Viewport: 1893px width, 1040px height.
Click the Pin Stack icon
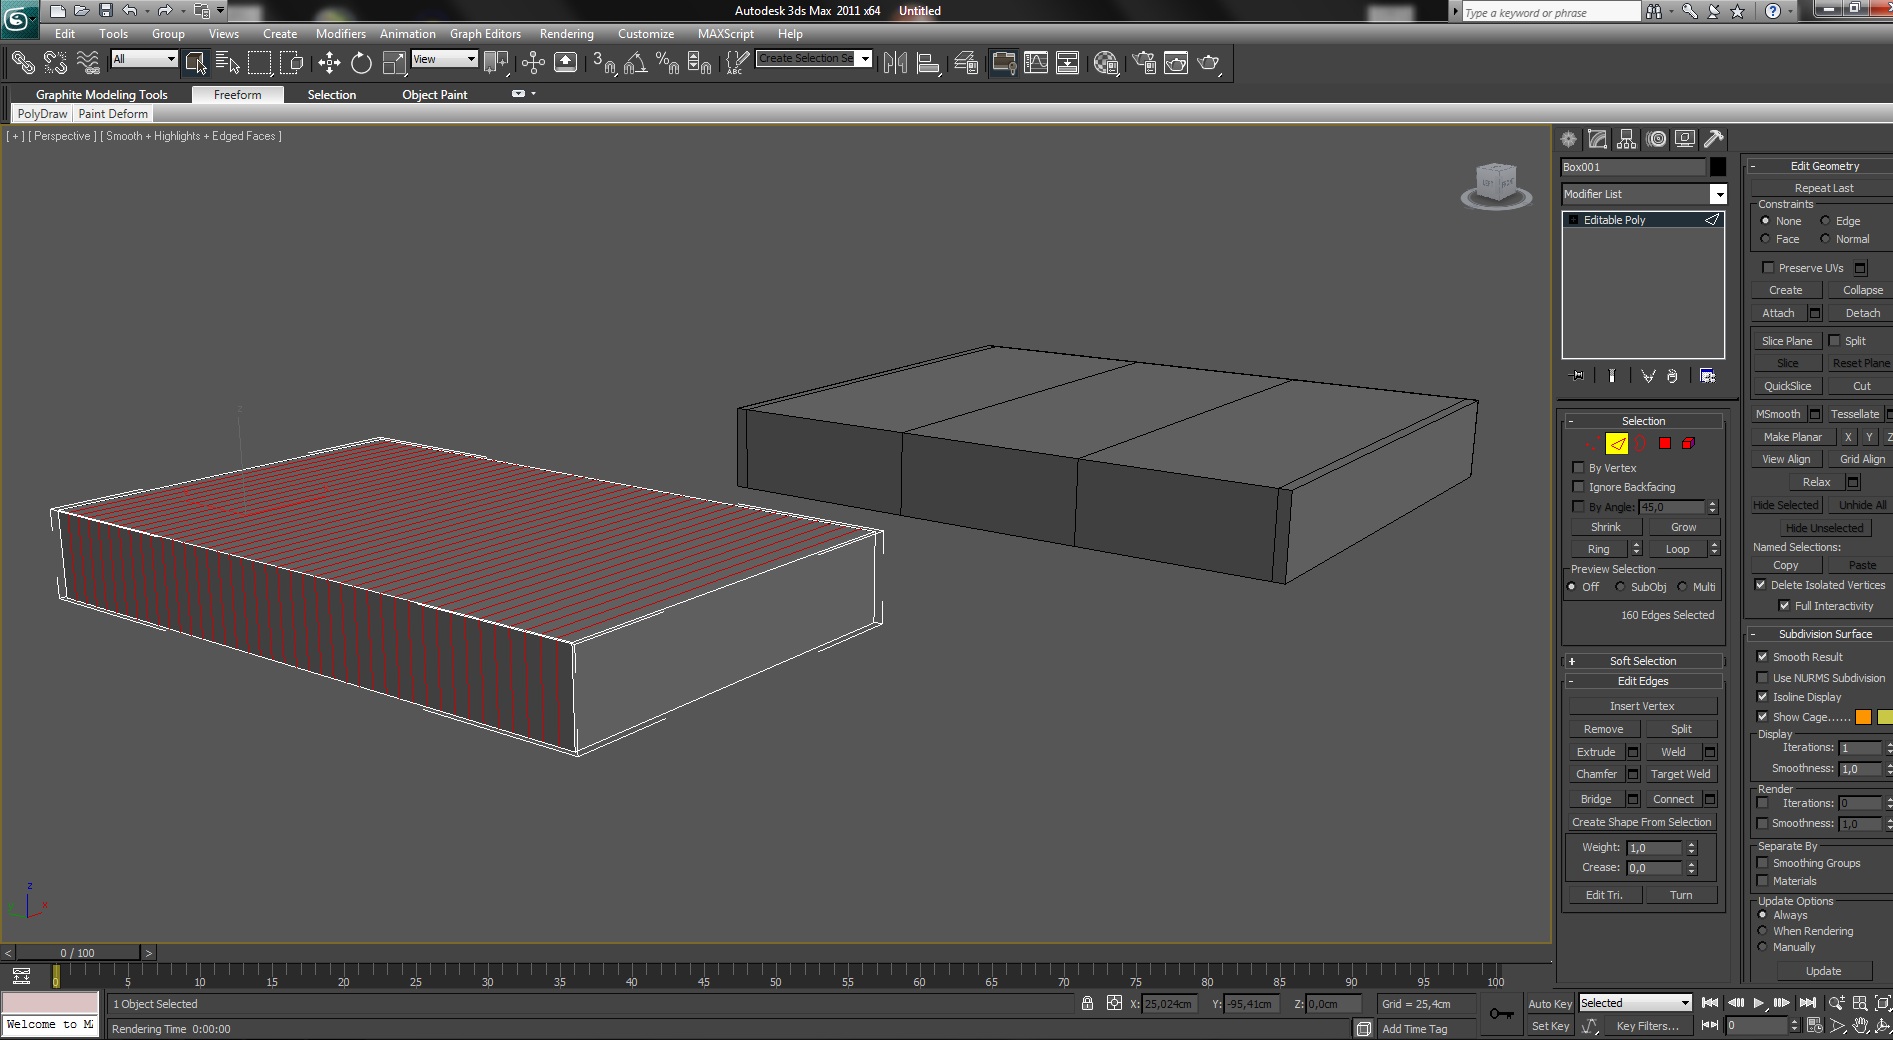pos(1578,376)
